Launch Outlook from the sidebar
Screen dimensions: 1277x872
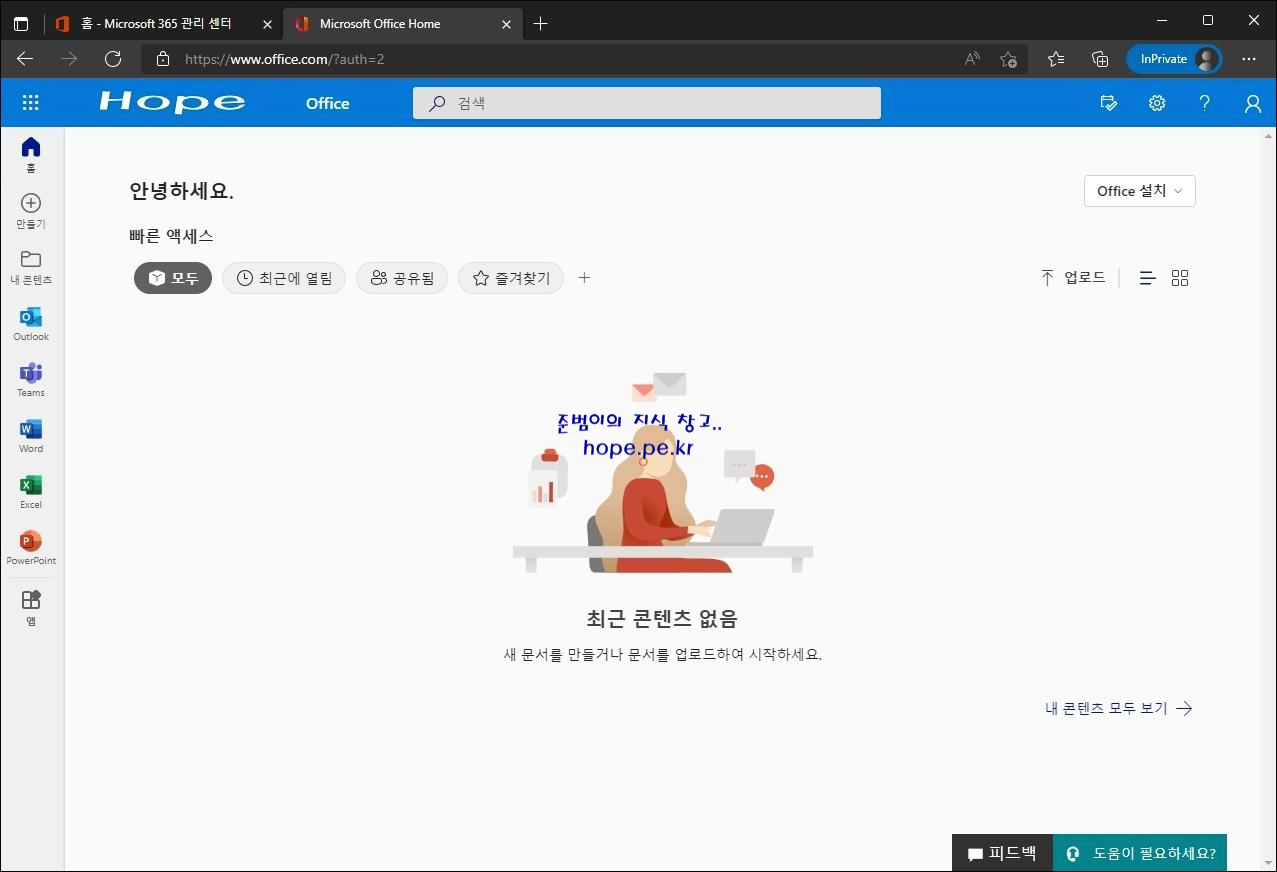point(31,323)
